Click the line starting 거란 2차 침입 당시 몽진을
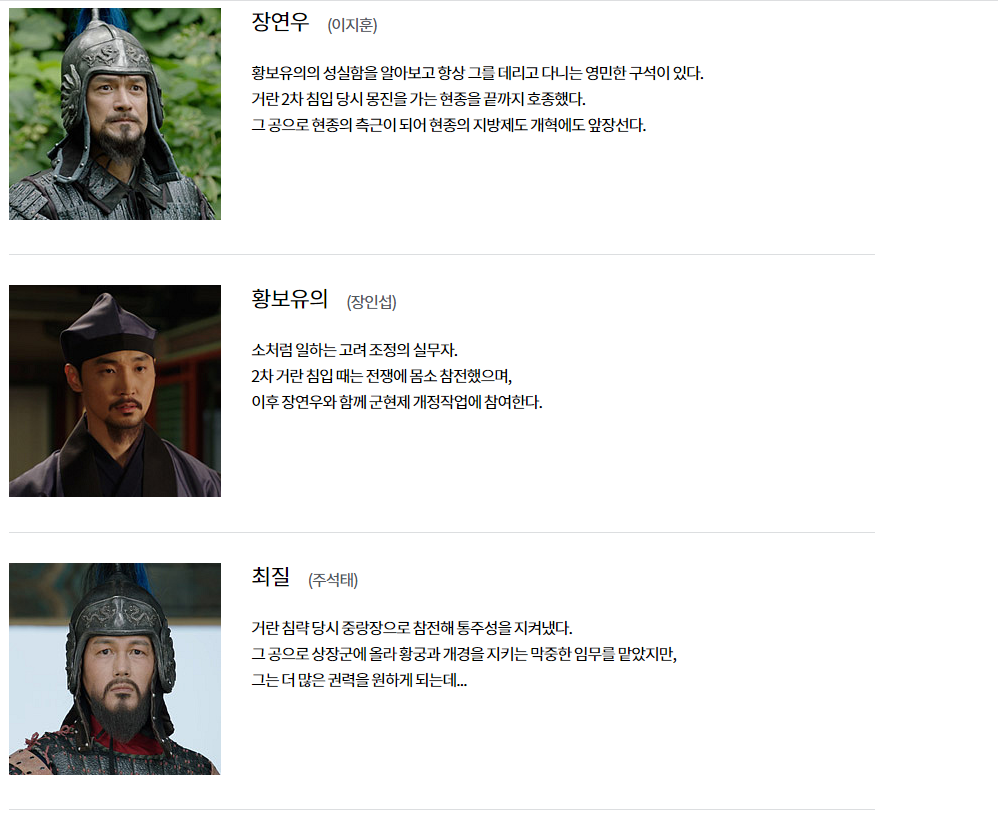The height and width of the screenshot is (827, 998). tap(418, 99)
